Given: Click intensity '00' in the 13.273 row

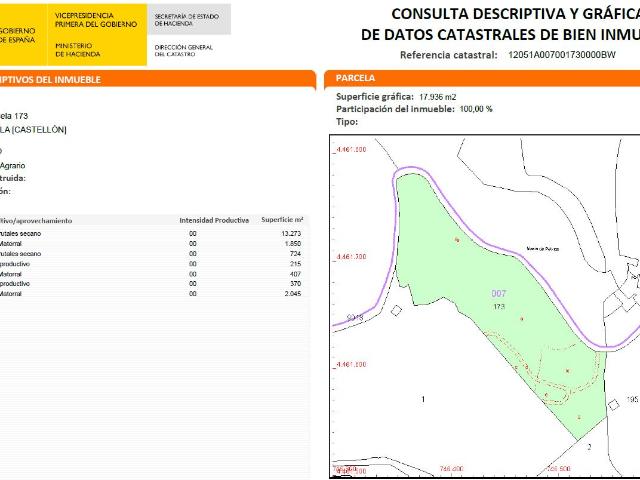Looking at the screenshot, I should pos(193,233).
